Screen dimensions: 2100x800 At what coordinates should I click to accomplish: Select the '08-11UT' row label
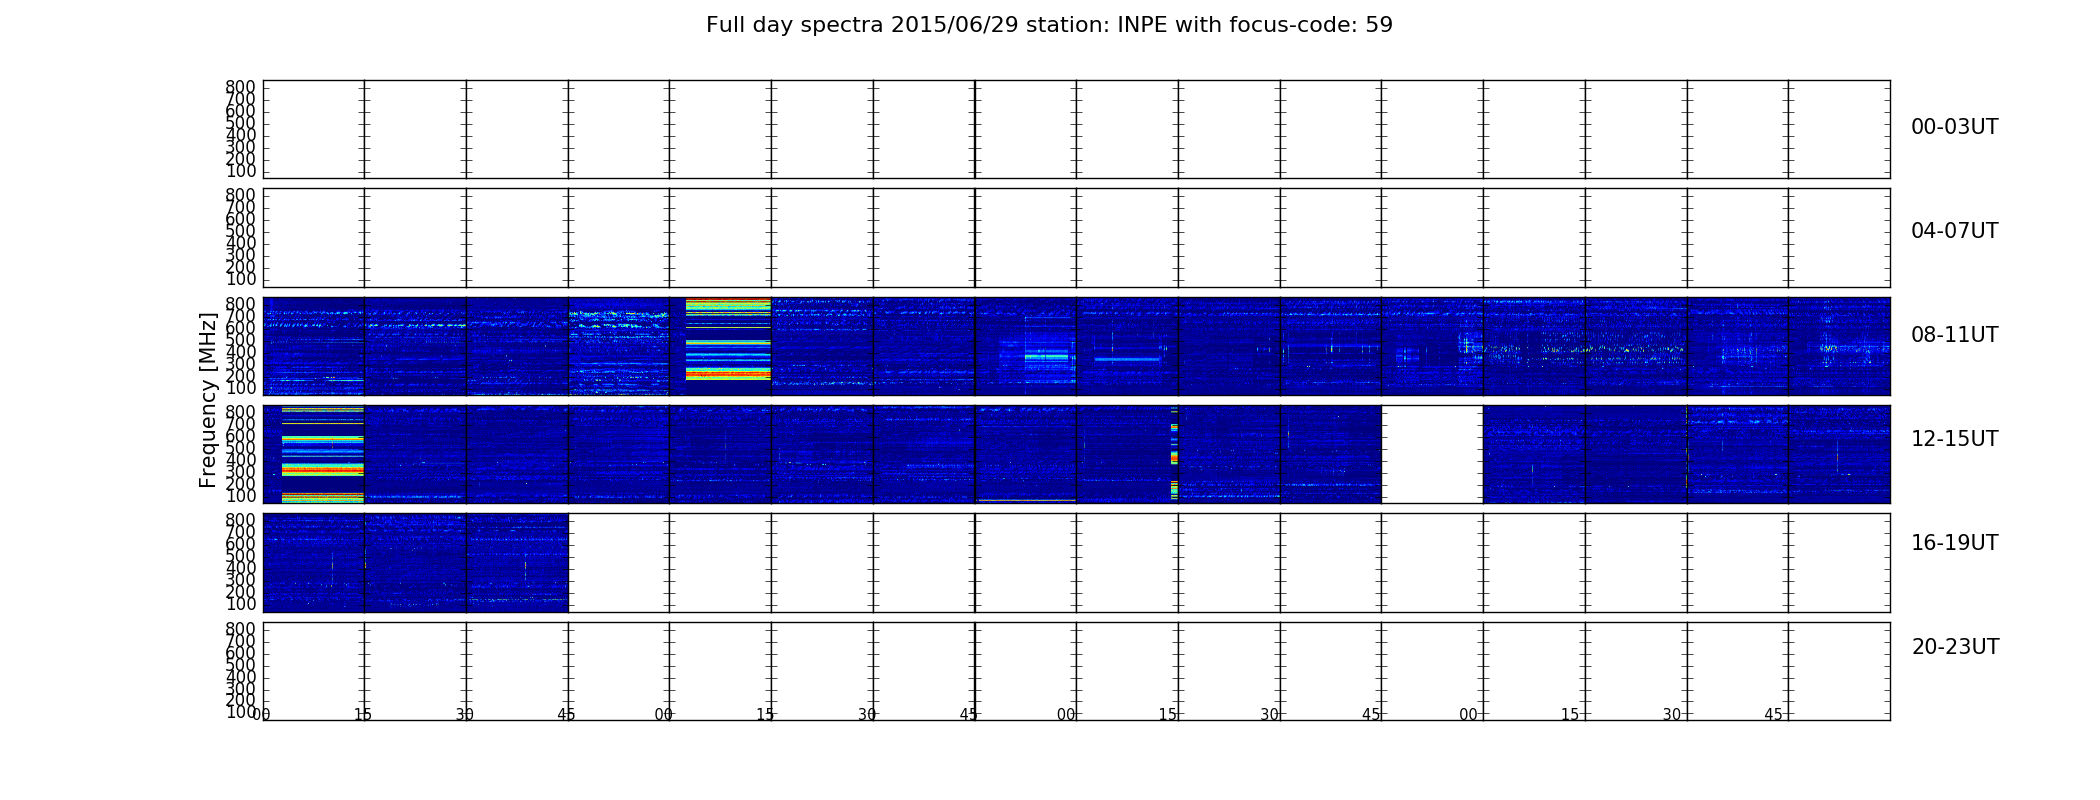[x=1954, y=335]
